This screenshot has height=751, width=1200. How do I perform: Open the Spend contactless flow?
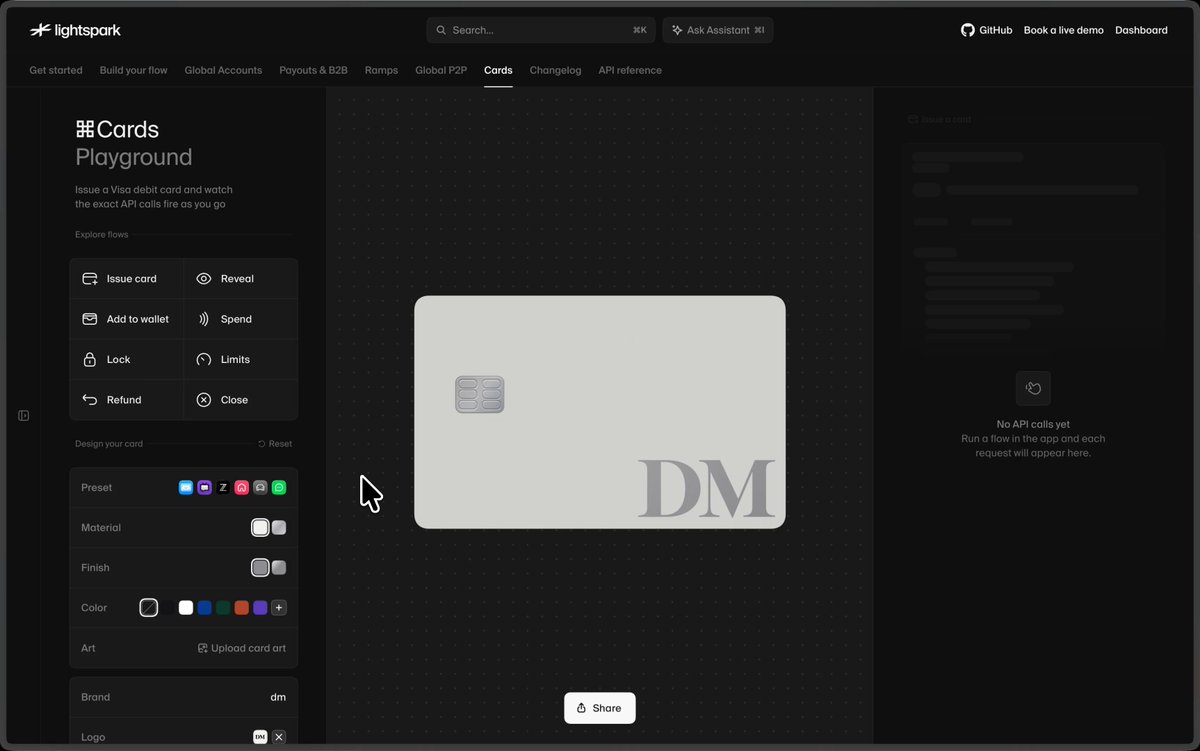coord(241,319)
